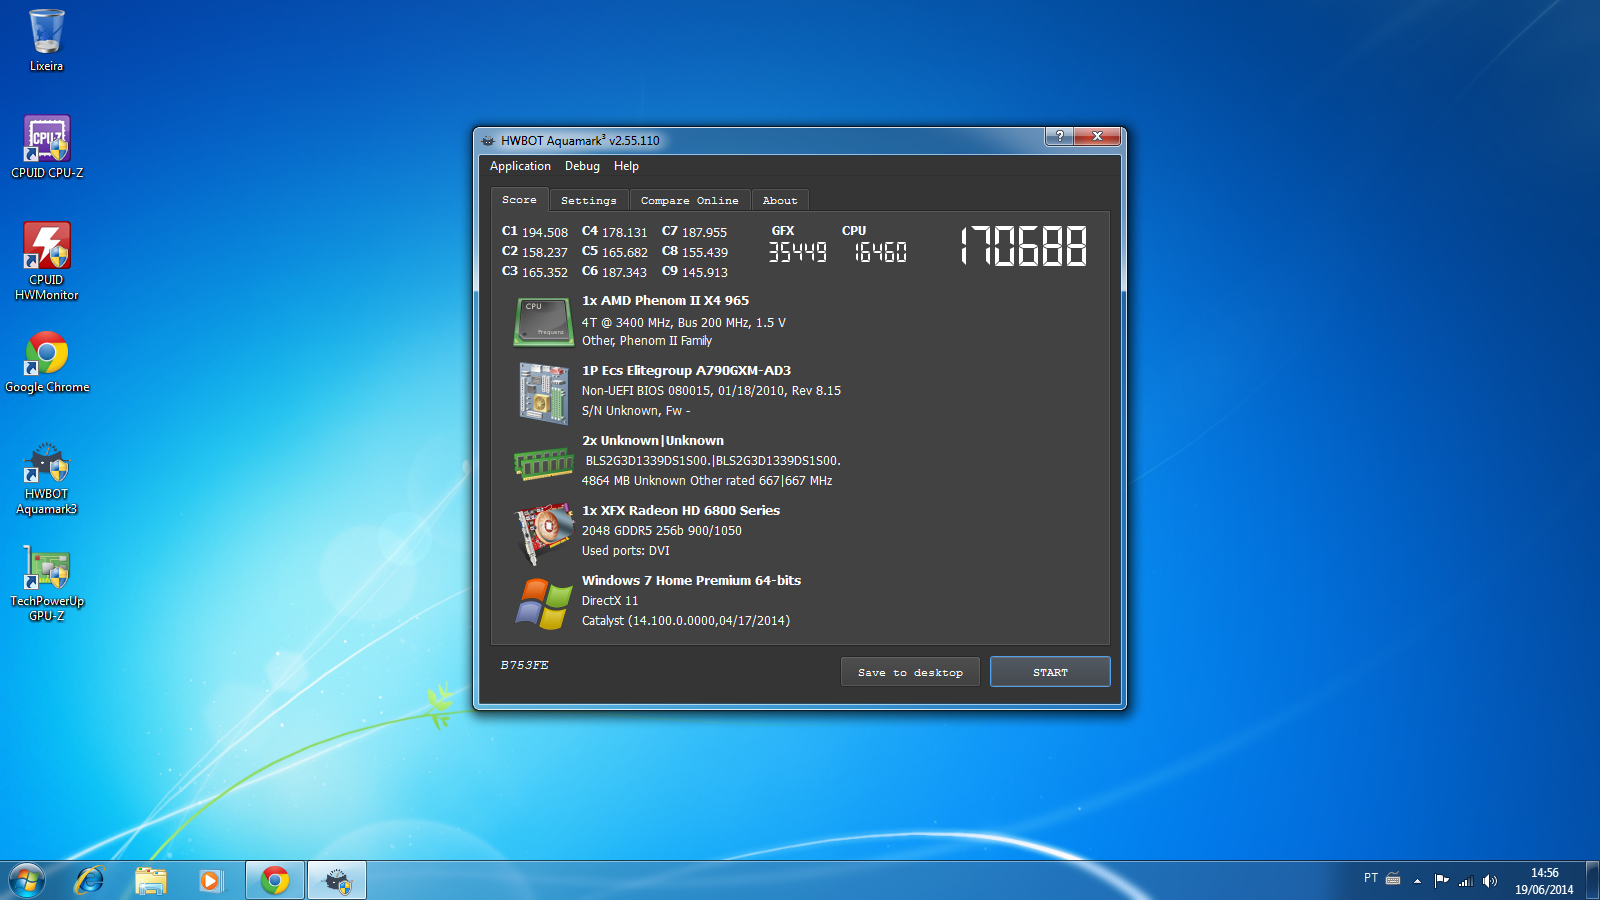
Task: Click the Windows 7 Home Premium 64-bits heading
Action: pos(691,581)
